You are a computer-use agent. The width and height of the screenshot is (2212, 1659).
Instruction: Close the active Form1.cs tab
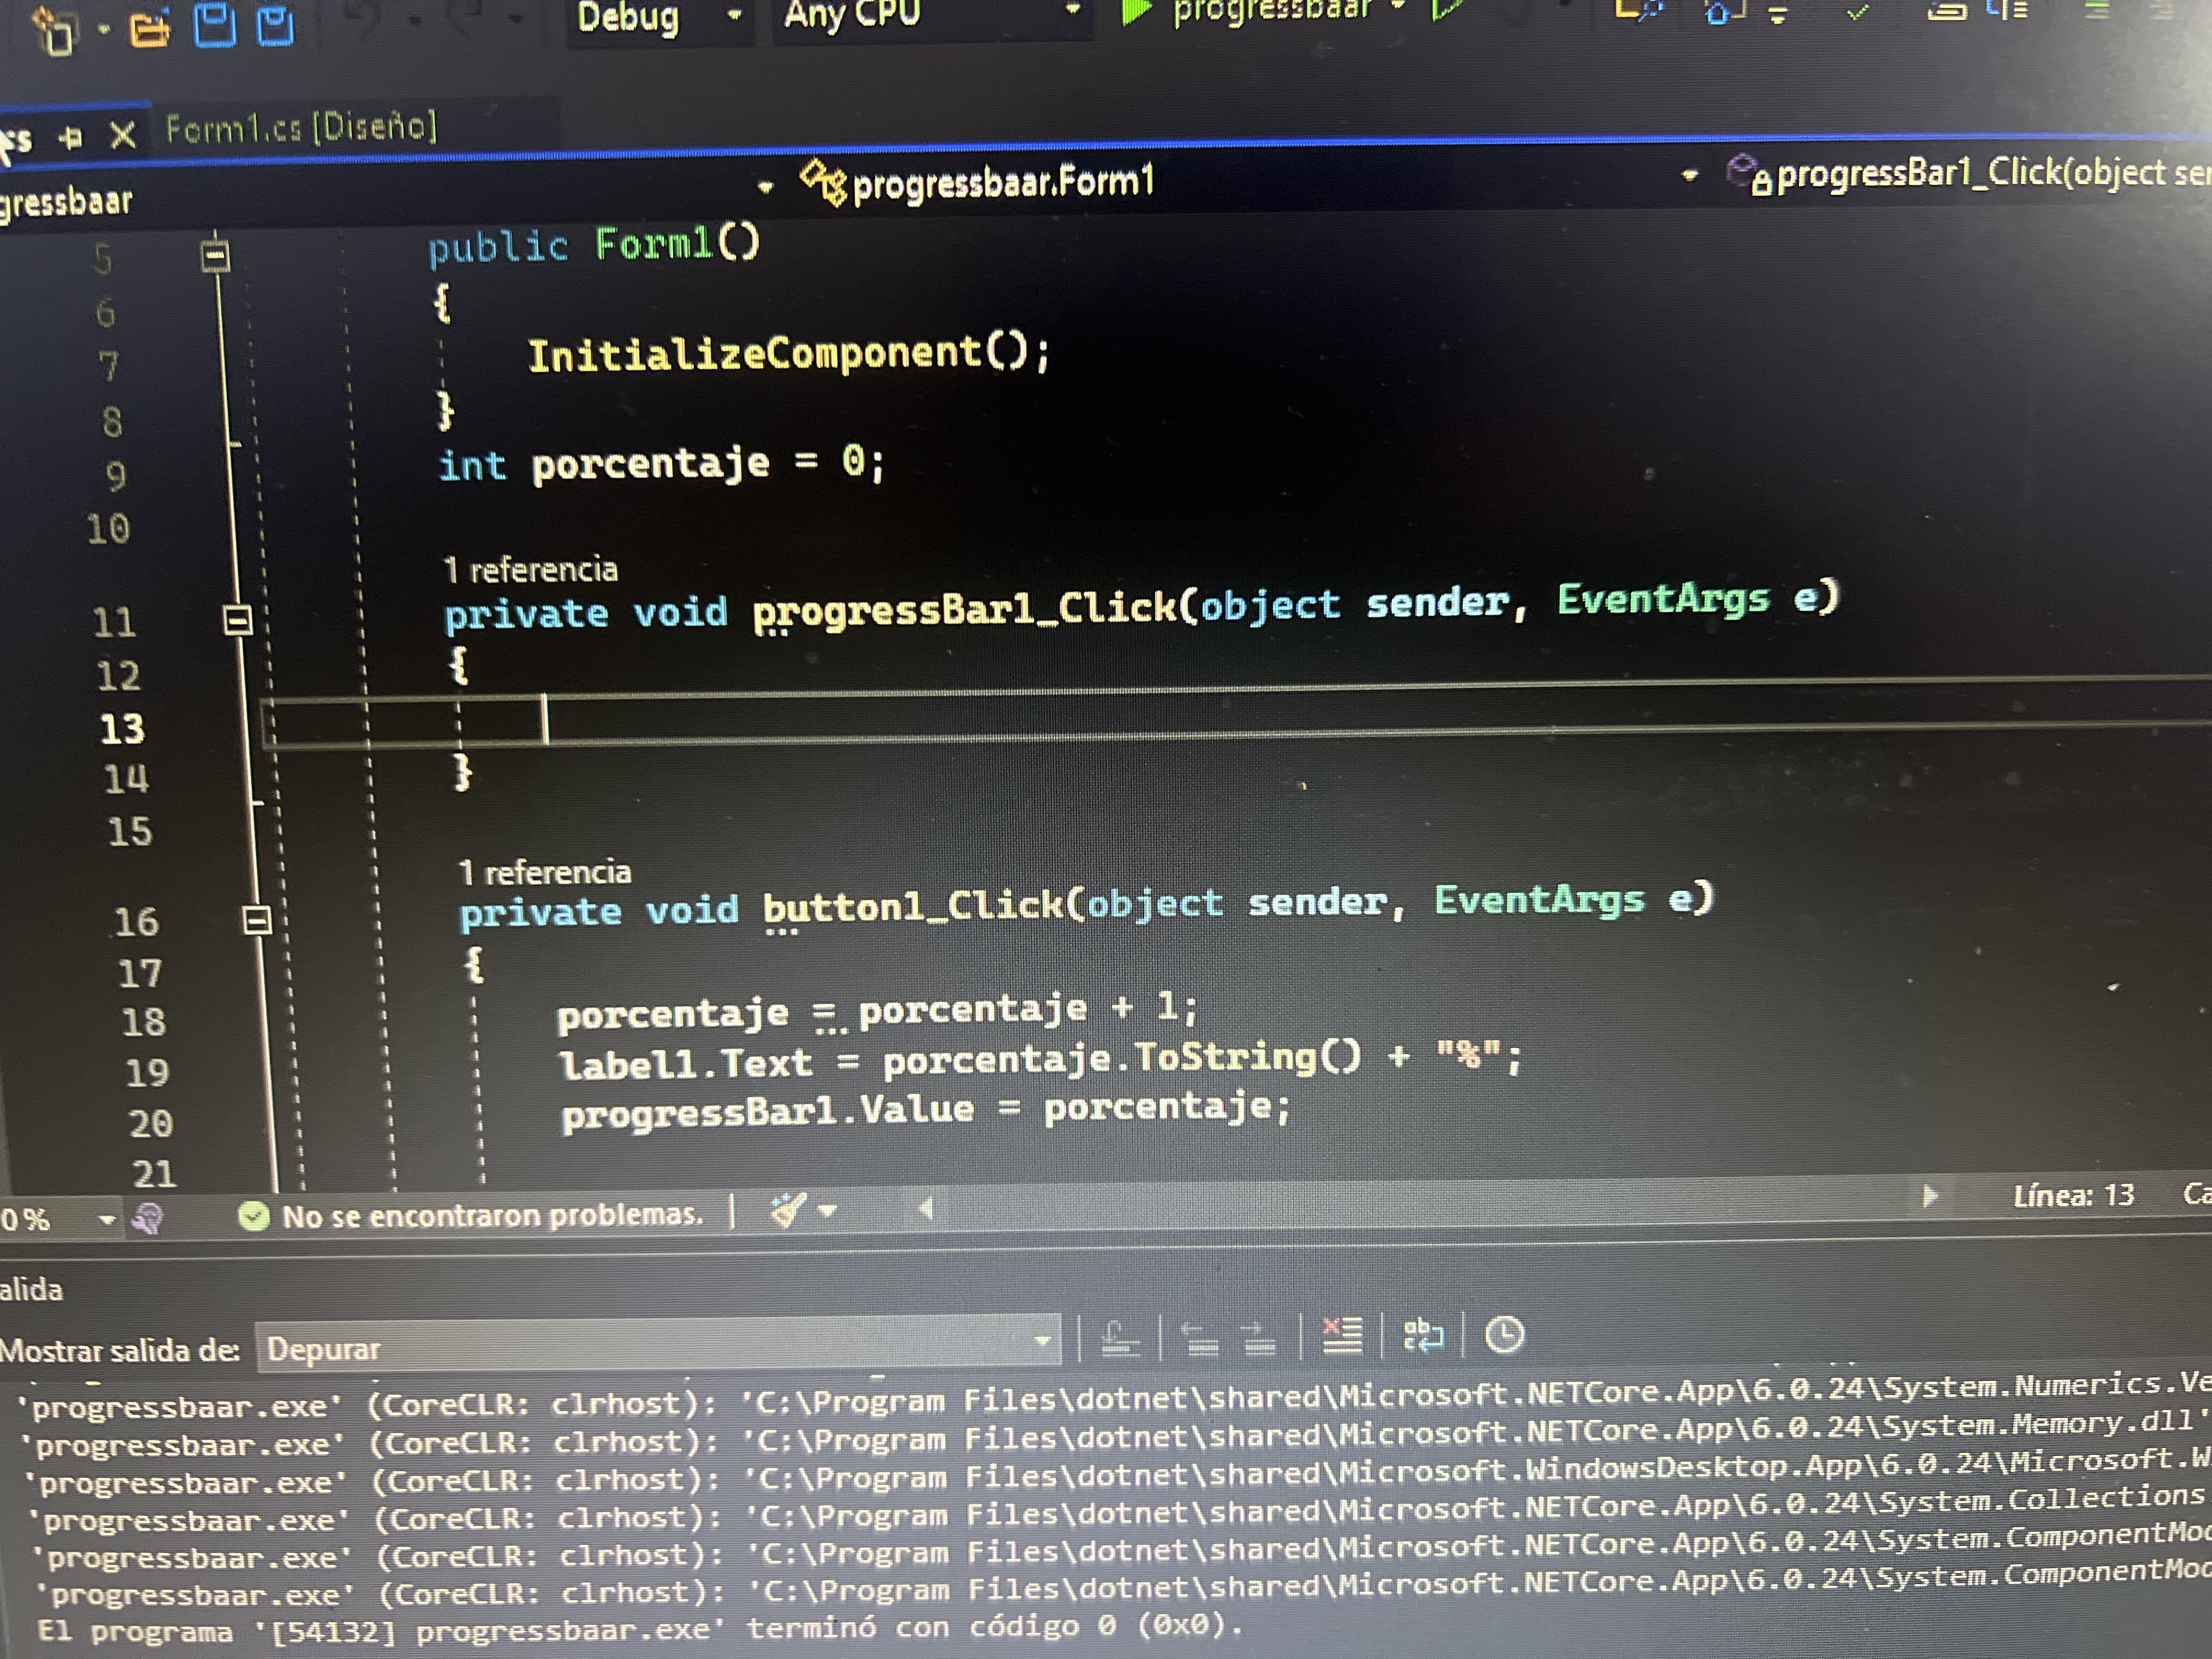(122, 135)
